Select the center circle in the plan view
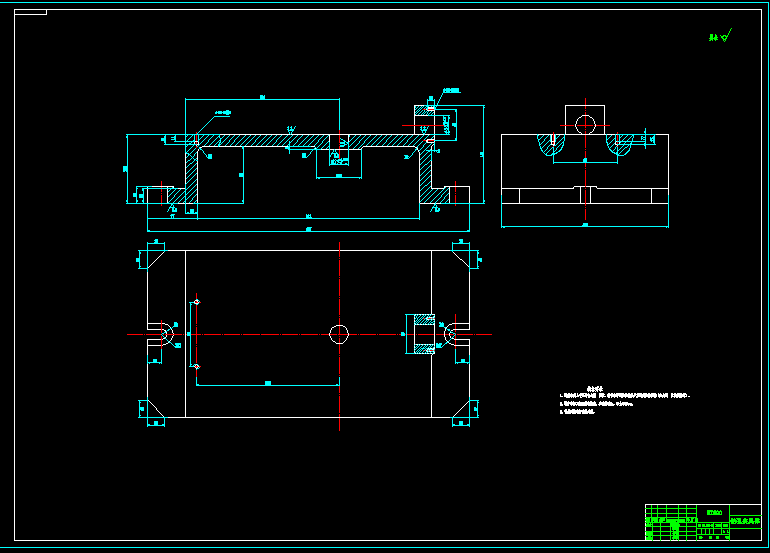The width and height of the screenshot is (770, 553). tap(339, 334)
